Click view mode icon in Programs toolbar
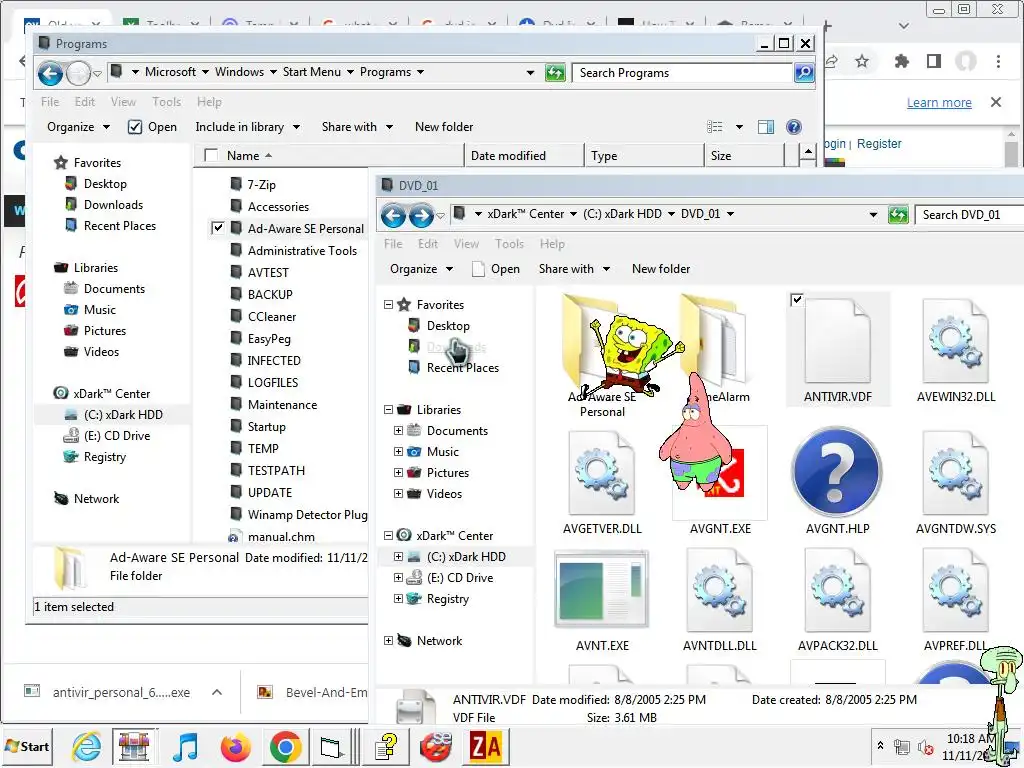 click(x=714, y=127)
